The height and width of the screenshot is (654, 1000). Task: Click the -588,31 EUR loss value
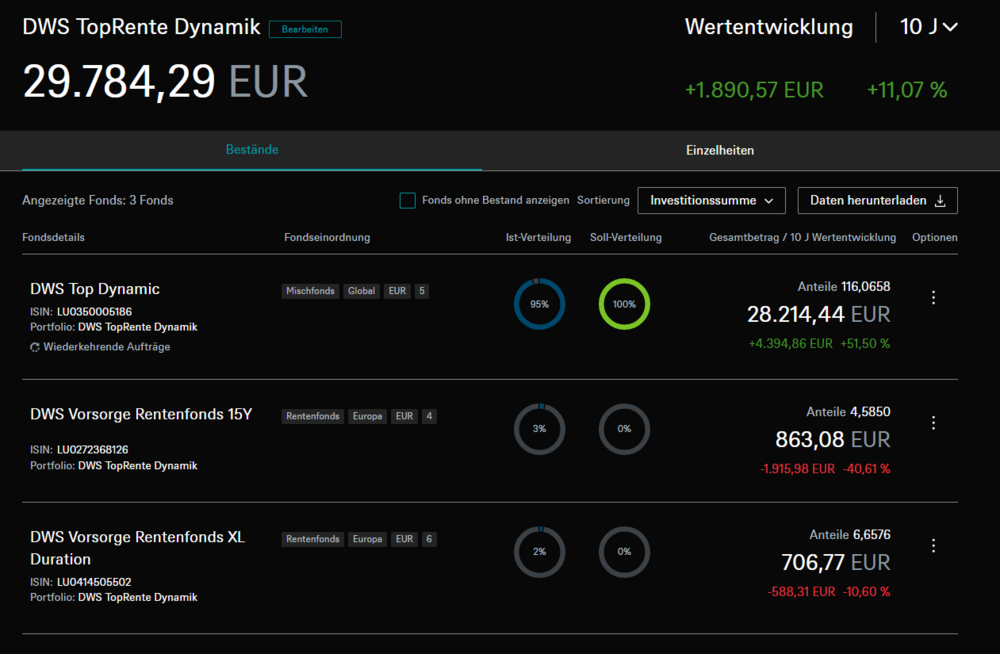click(801, 592)
